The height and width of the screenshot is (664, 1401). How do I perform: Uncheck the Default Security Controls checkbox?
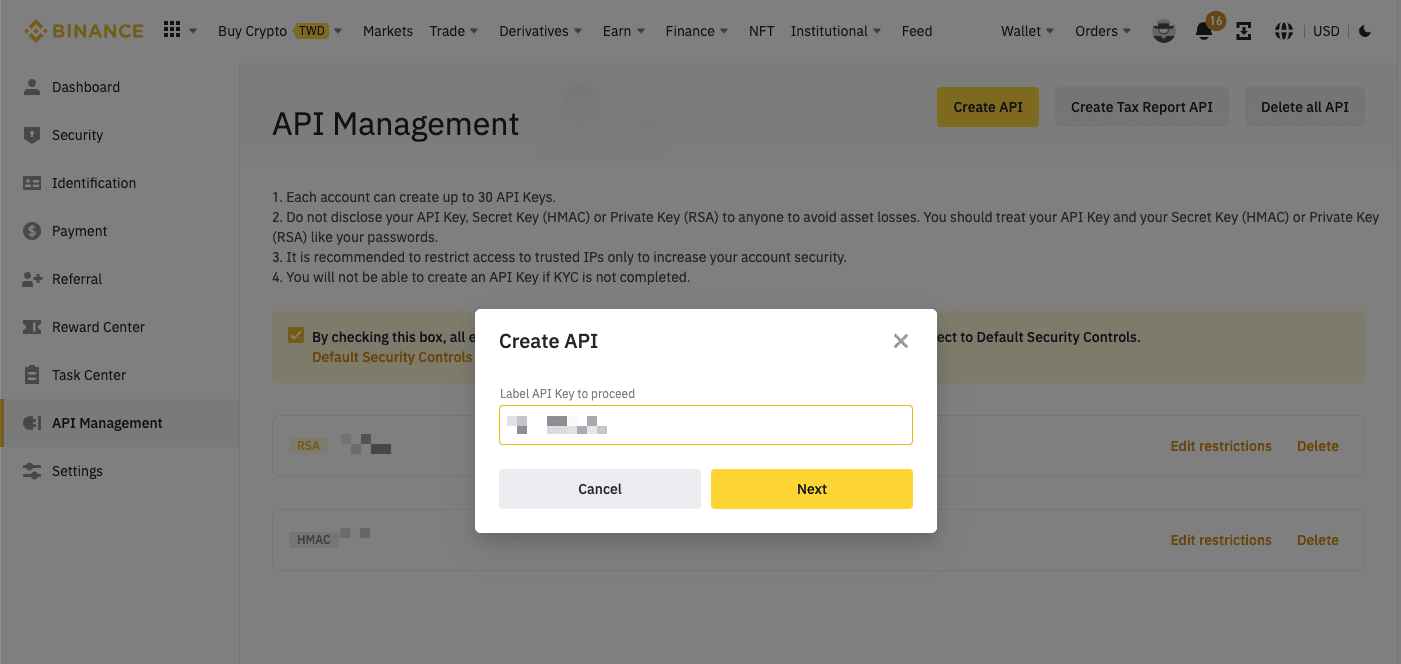pyautogui.click(x=296, y=336)
